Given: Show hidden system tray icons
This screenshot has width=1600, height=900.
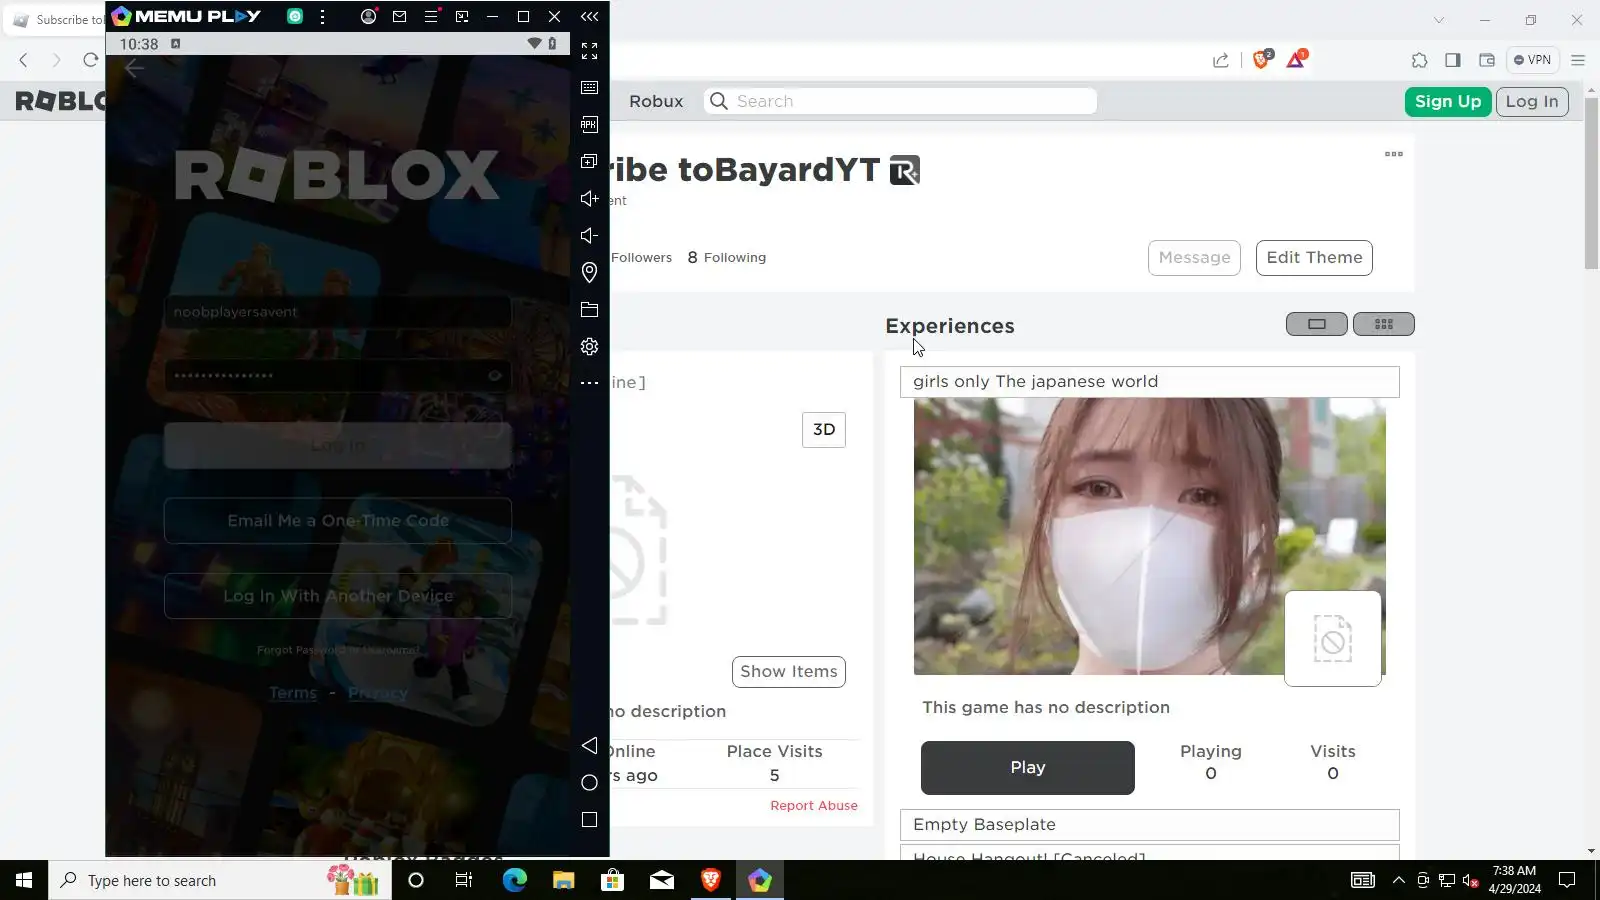Looking at the screenshot, I should pos(1399,880).
